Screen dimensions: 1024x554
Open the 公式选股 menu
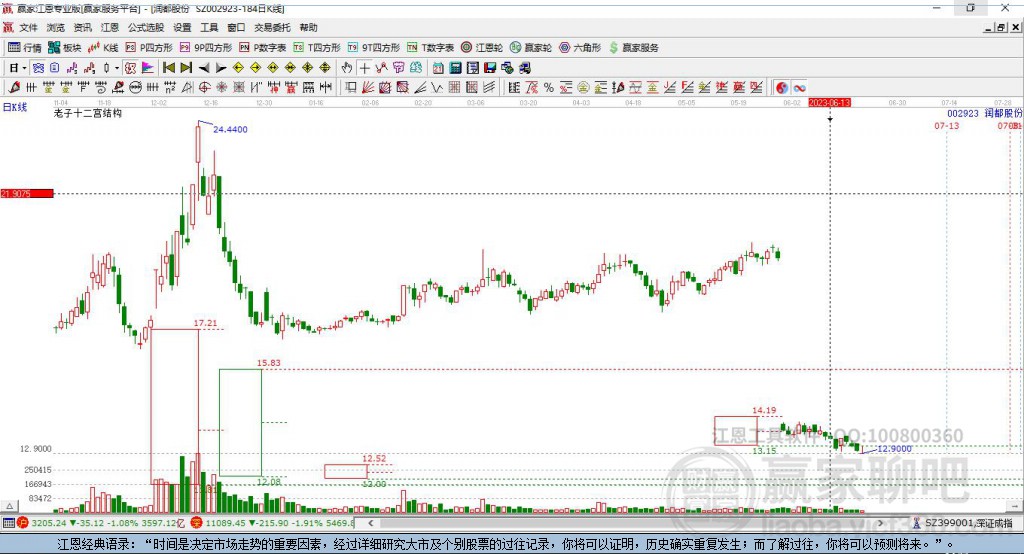pyautogui.click(x=146, y=27)
